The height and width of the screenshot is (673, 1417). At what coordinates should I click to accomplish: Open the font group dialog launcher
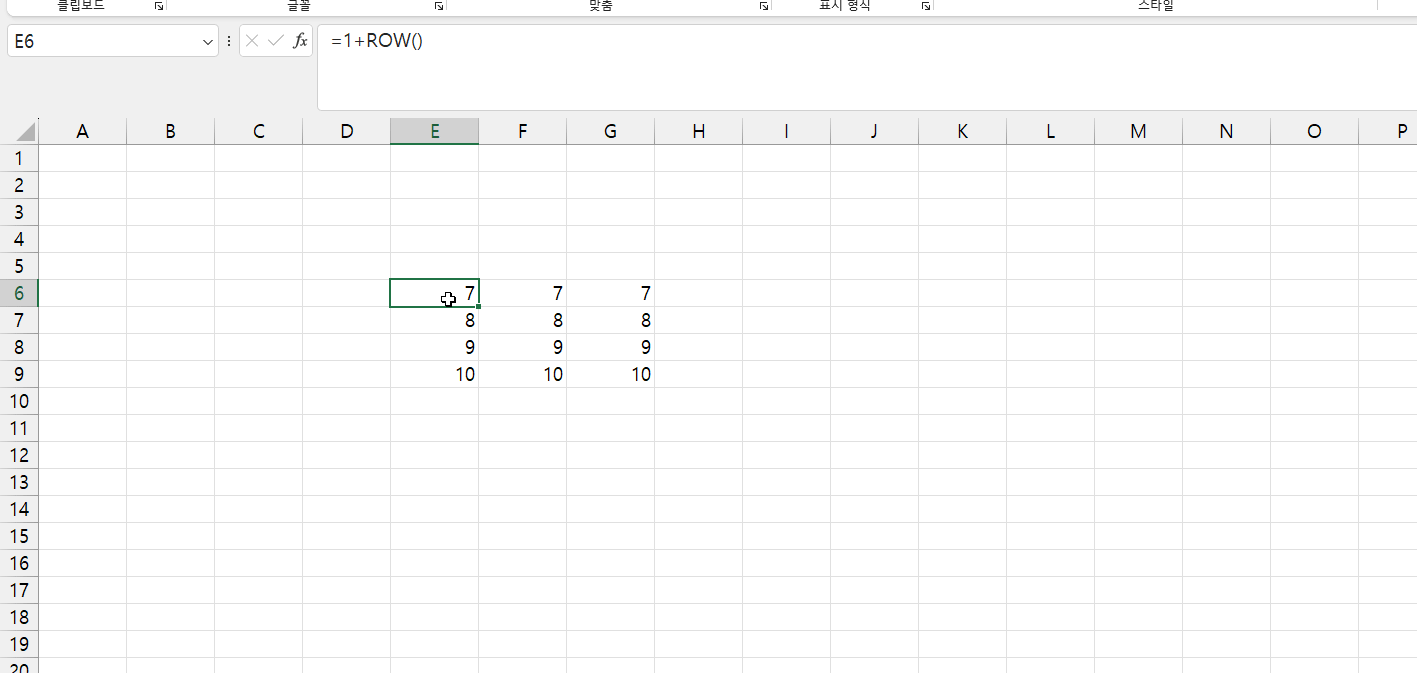click(x=438, y=6)
